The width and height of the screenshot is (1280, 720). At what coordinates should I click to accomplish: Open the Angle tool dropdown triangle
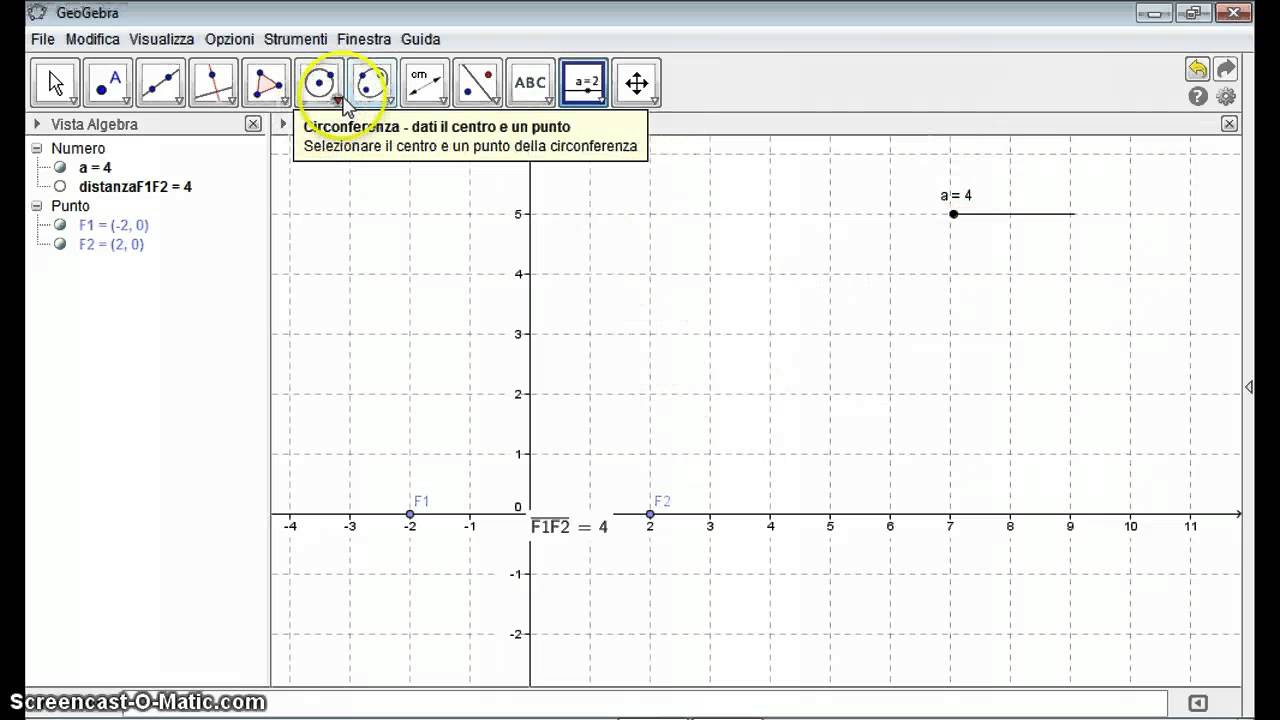(x=442, y=101)
